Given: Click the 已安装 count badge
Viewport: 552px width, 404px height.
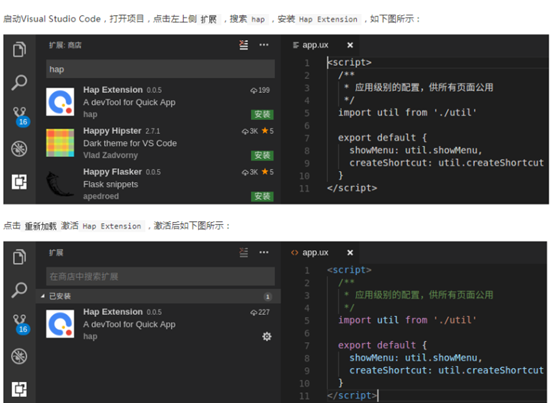Looking at the screenshot, I should (x=268, y=297).
